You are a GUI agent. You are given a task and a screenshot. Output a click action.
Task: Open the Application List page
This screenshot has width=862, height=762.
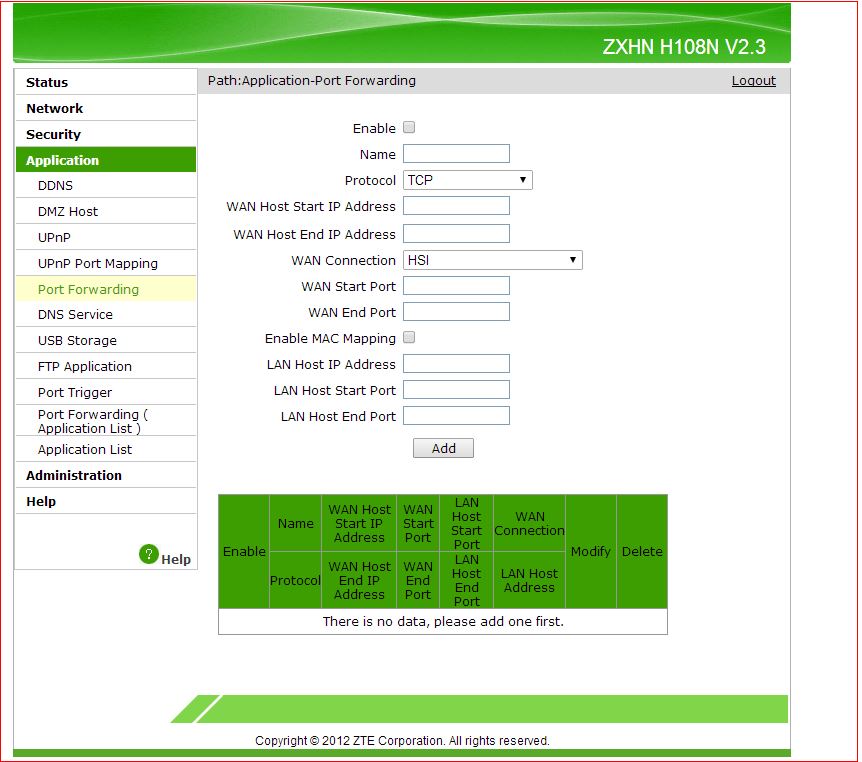pos(106,449)
